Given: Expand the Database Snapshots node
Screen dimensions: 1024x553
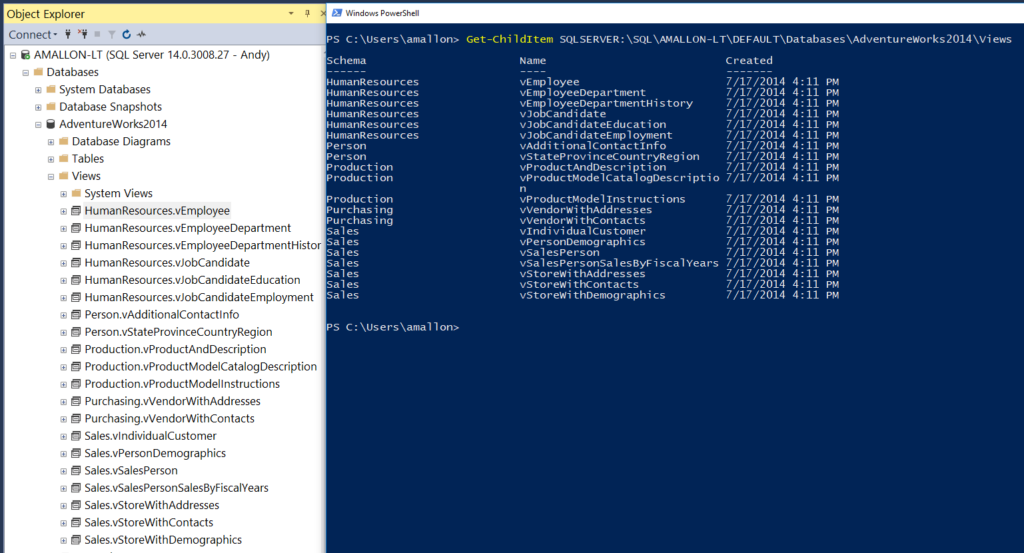Looking at the screenshot, I should [38, 107].
